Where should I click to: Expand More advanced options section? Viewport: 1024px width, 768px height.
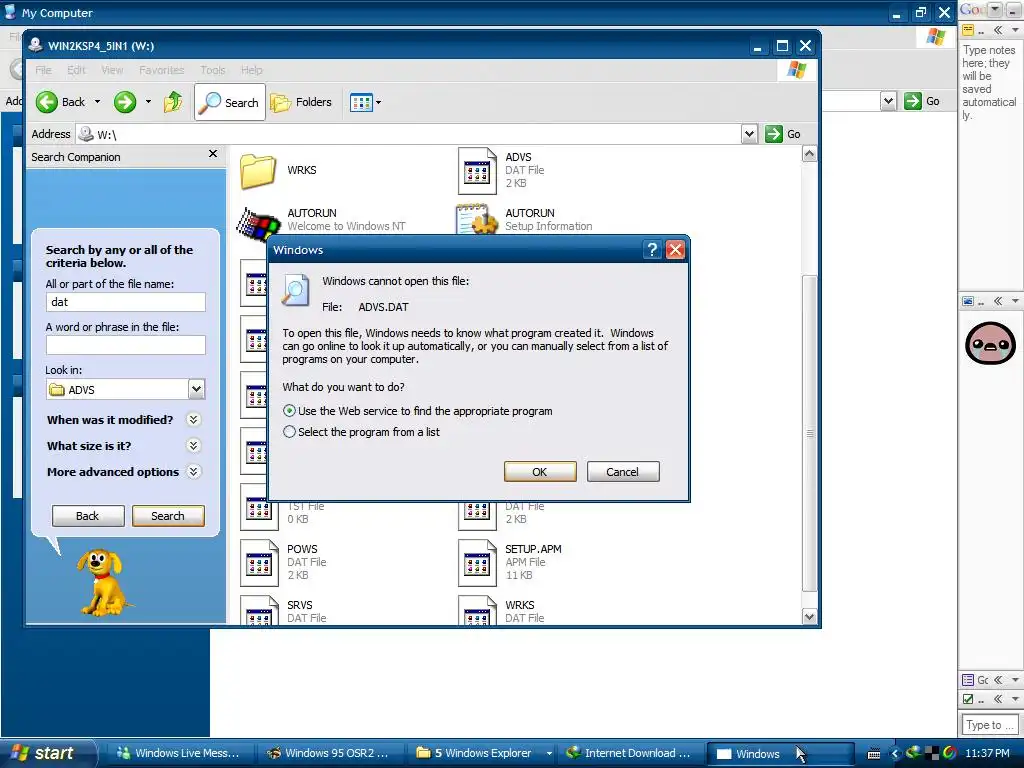click(193, 472)
